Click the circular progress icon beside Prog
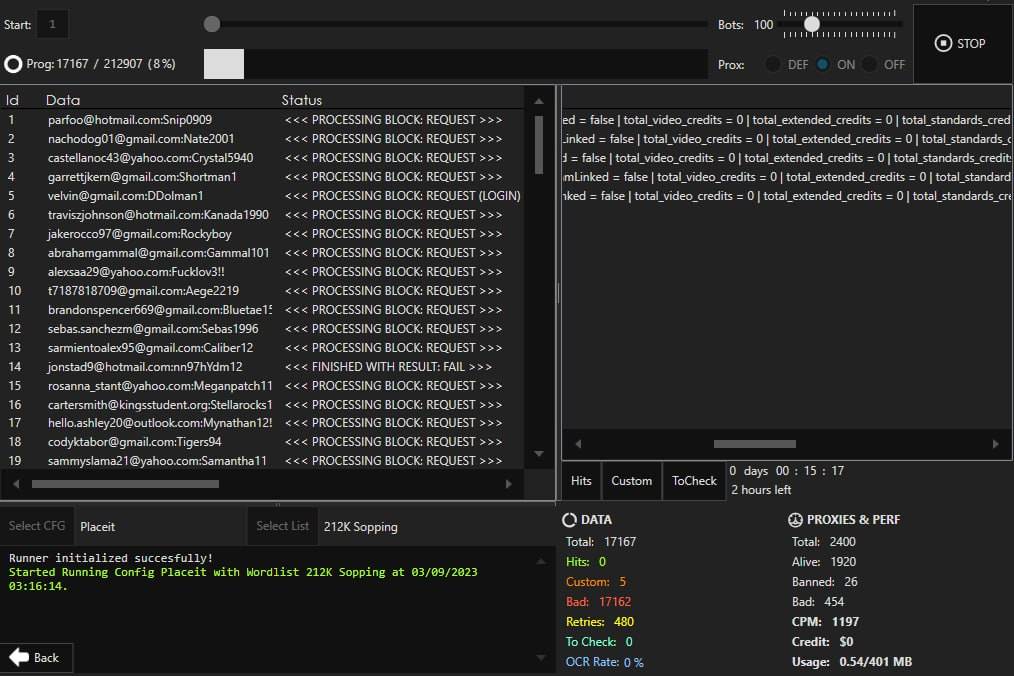This screenshot has width=1014, height=676. coord(13,64)
